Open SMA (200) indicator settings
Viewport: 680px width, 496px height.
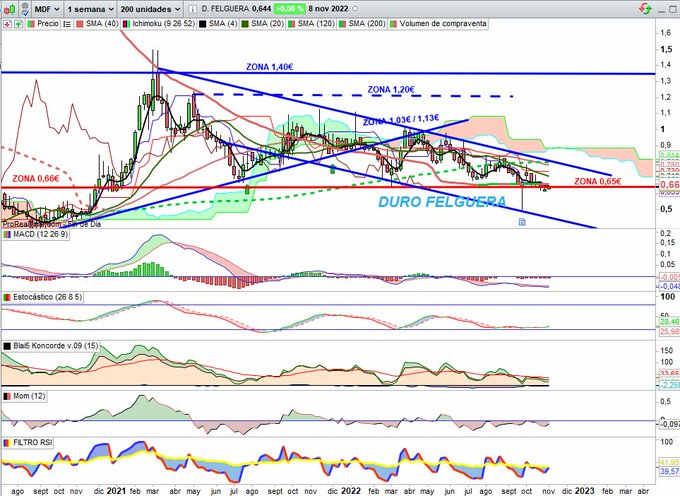pos(366,23)
